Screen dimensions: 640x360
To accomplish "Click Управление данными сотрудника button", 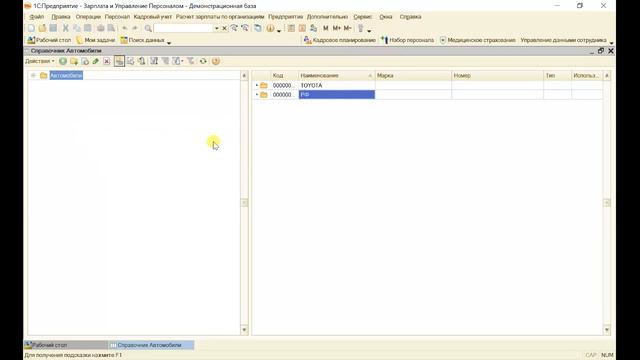I will coord(563,40).
